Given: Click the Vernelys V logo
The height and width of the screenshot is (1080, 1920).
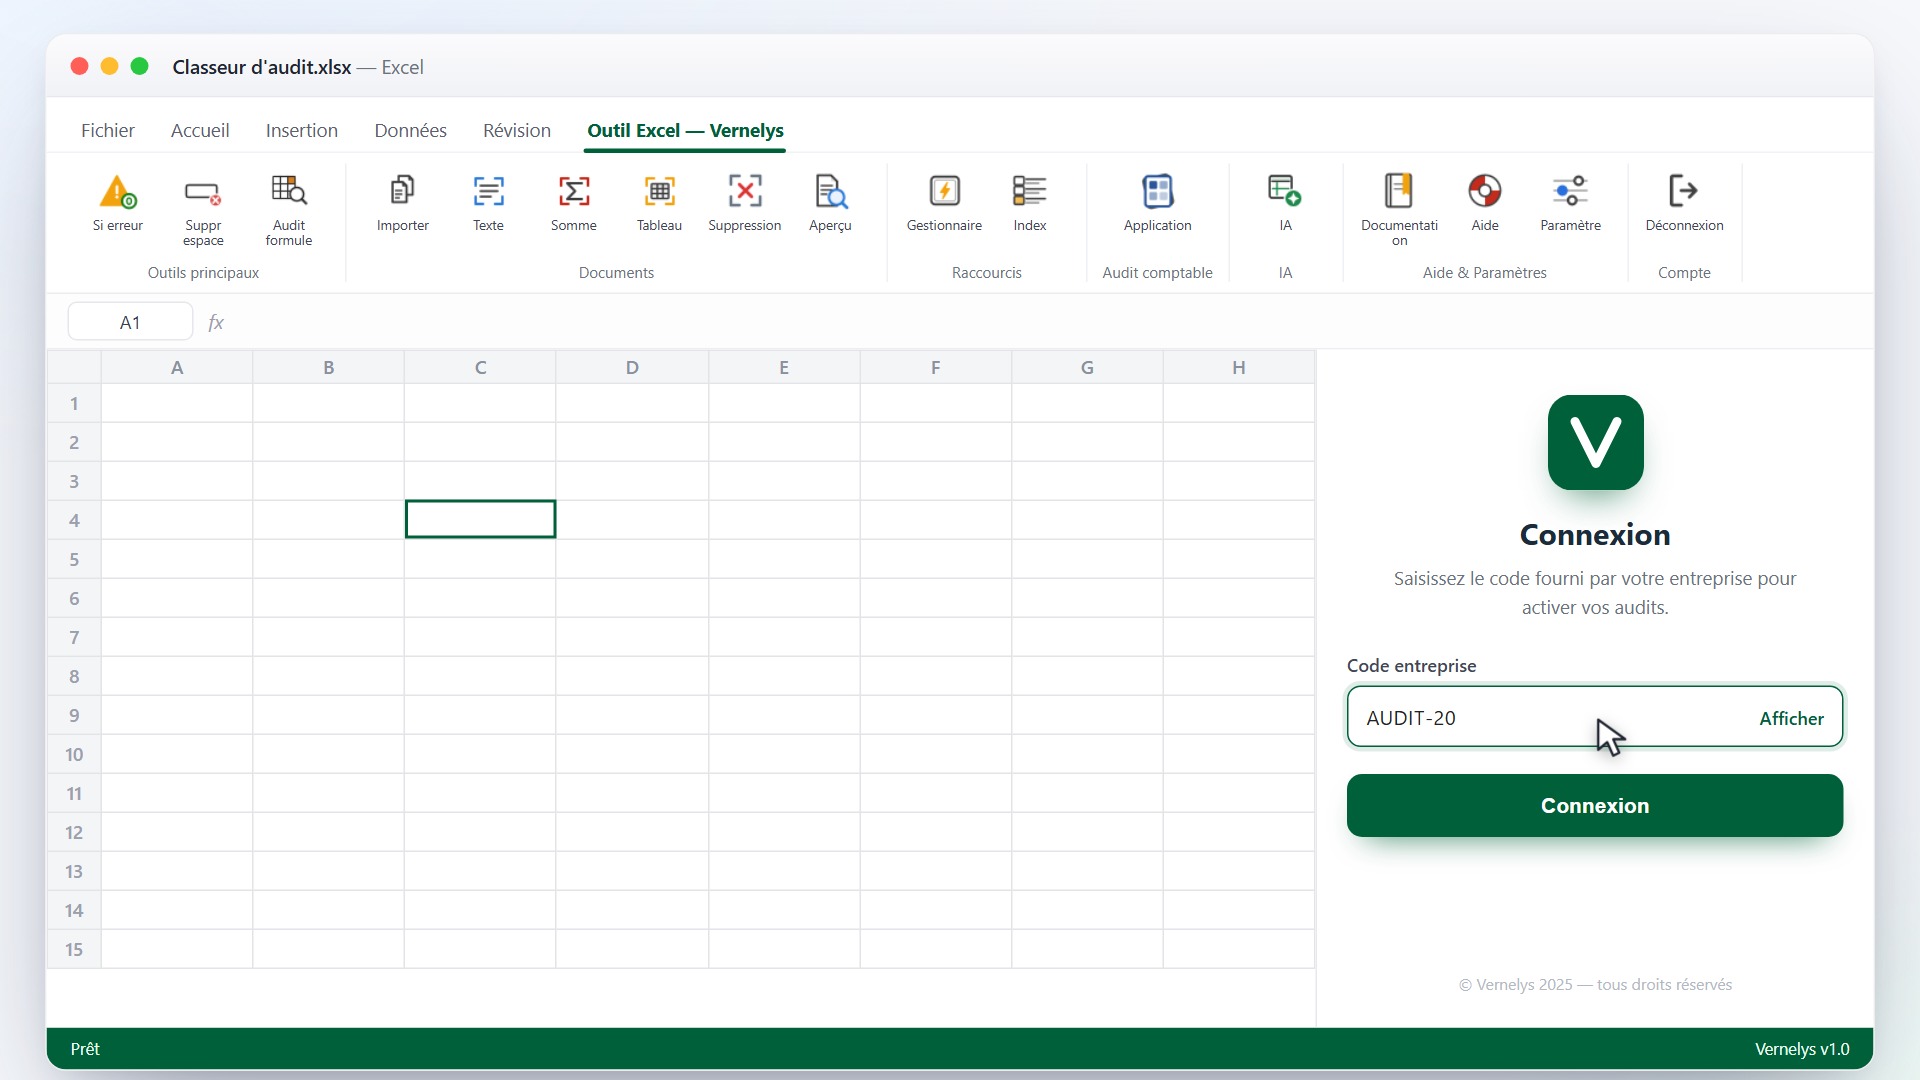Looking at the screenshot, I should tap(1595, 442).
